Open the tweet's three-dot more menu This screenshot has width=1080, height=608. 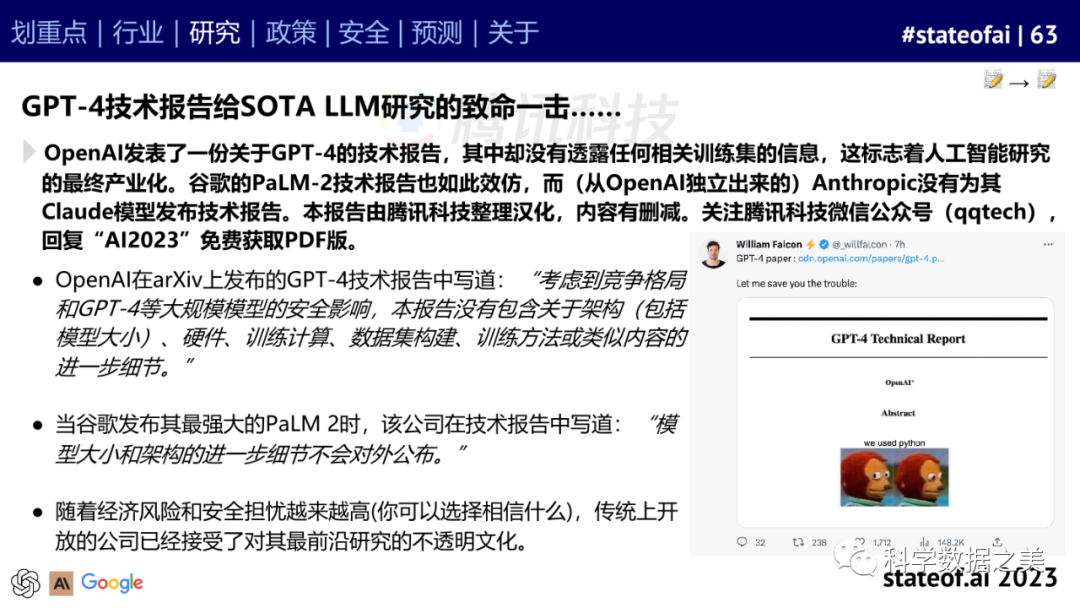(1046, 245)
